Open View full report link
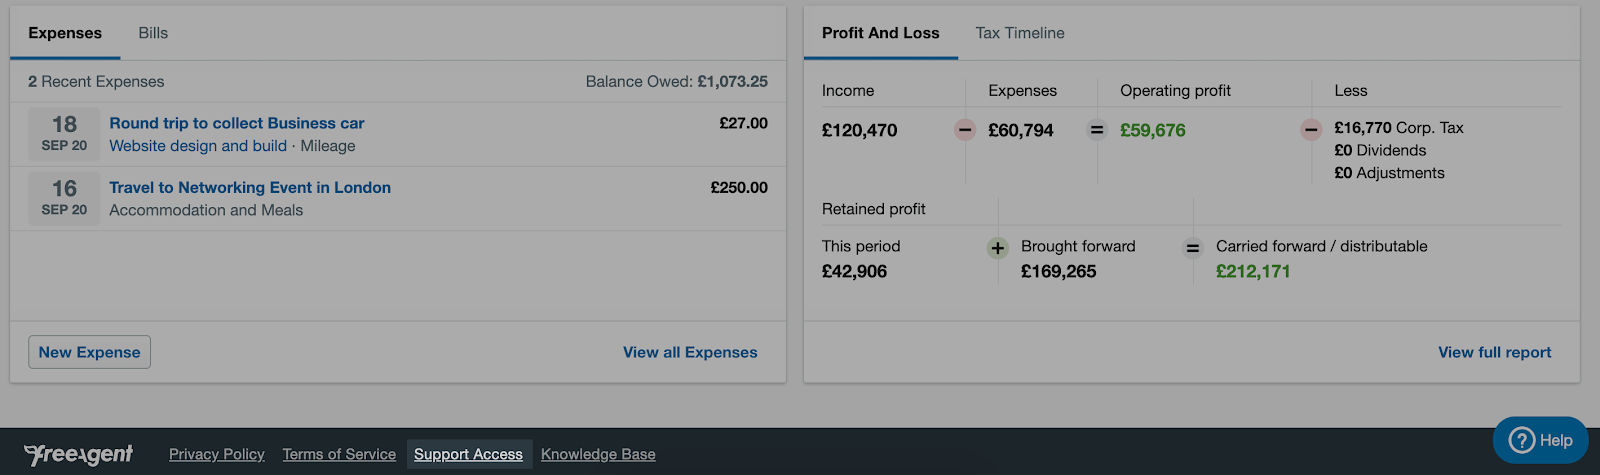The image size is (1600, 475). coord(1495,352)
